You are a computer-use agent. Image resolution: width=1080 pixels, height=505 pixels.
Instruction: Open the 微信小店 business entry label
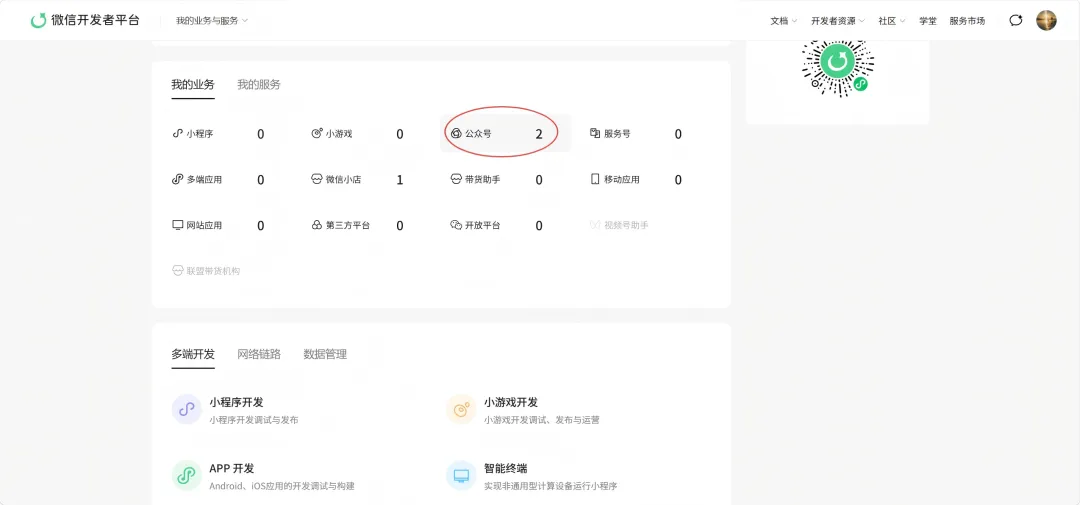pyautogui.click(x=344, y=179)
